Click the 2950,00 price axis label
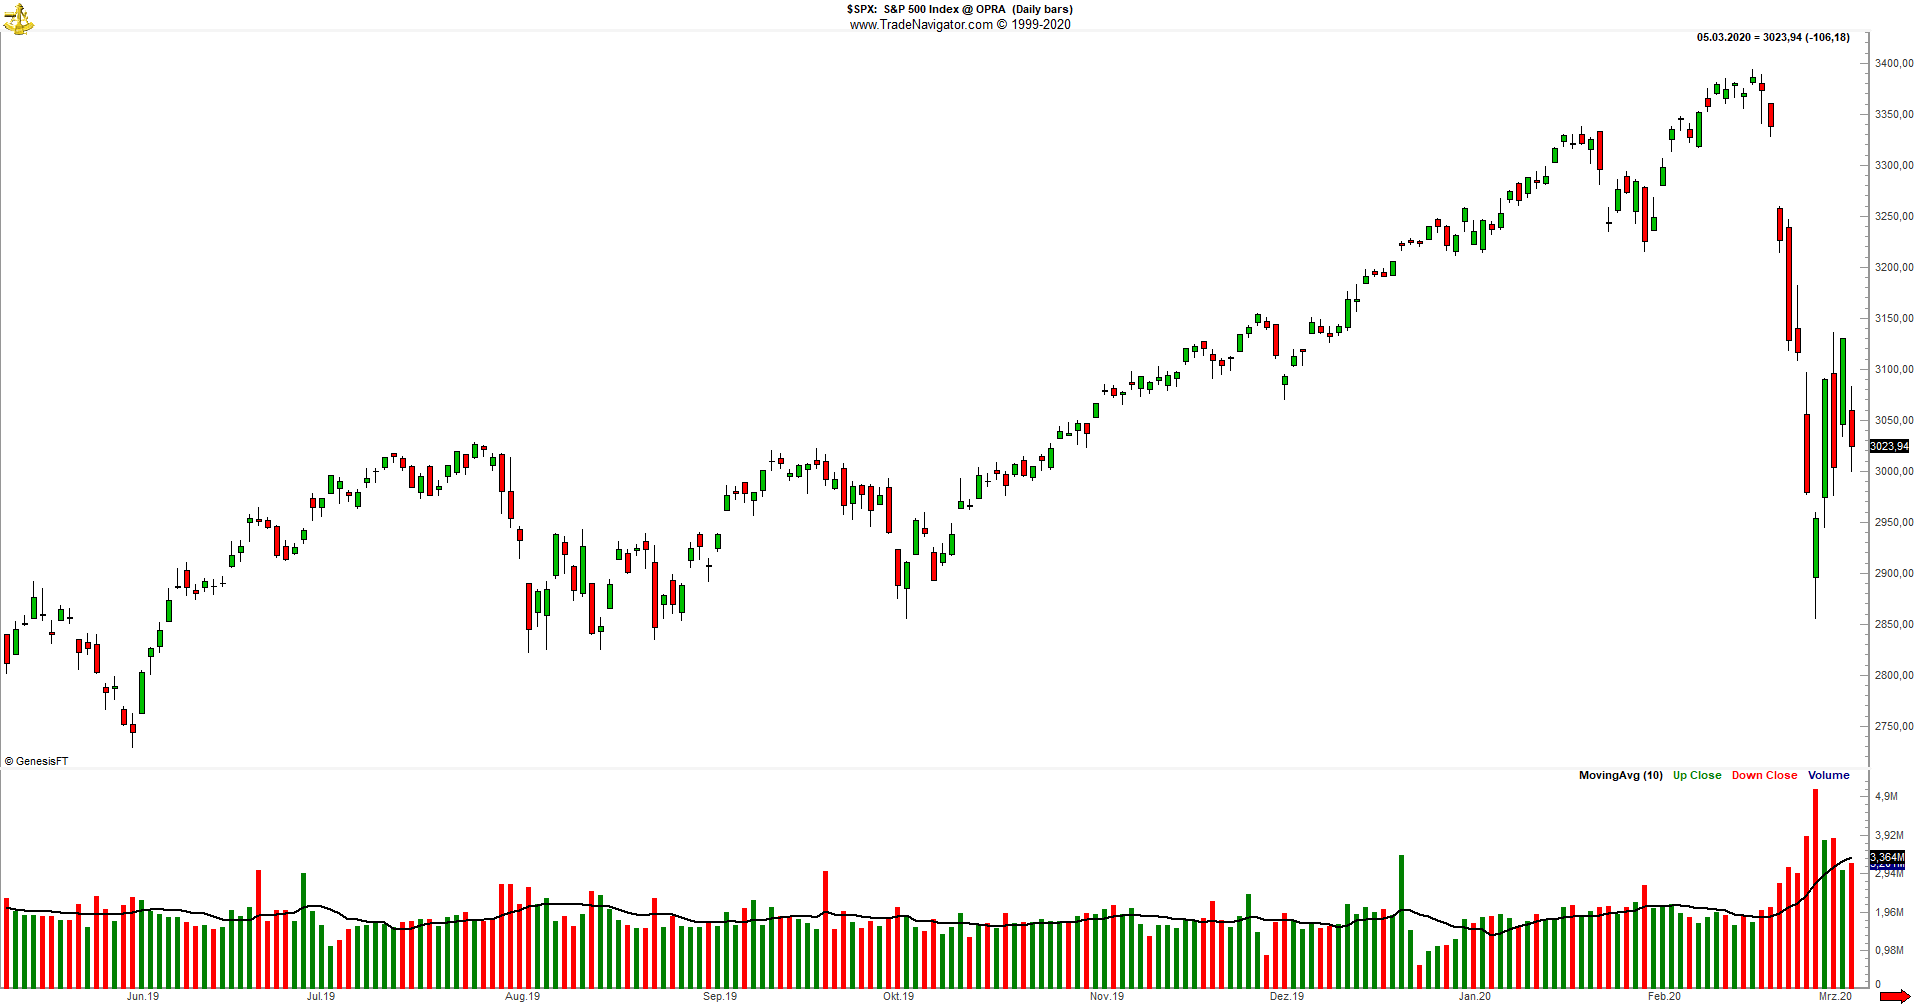 pos(1894,522)
